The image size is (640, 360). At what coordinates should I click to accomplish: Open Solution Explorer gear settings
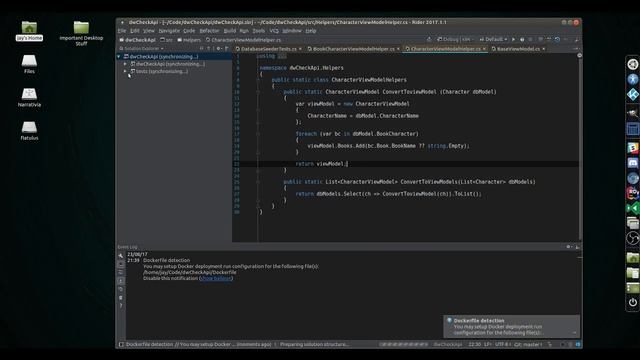coord(219,49)
